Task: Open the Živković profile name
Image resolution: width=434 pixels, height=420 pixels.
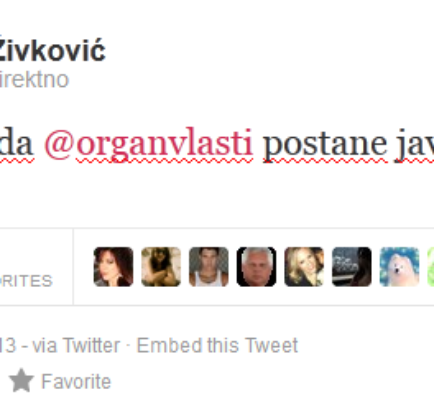Action: [52, 52]
